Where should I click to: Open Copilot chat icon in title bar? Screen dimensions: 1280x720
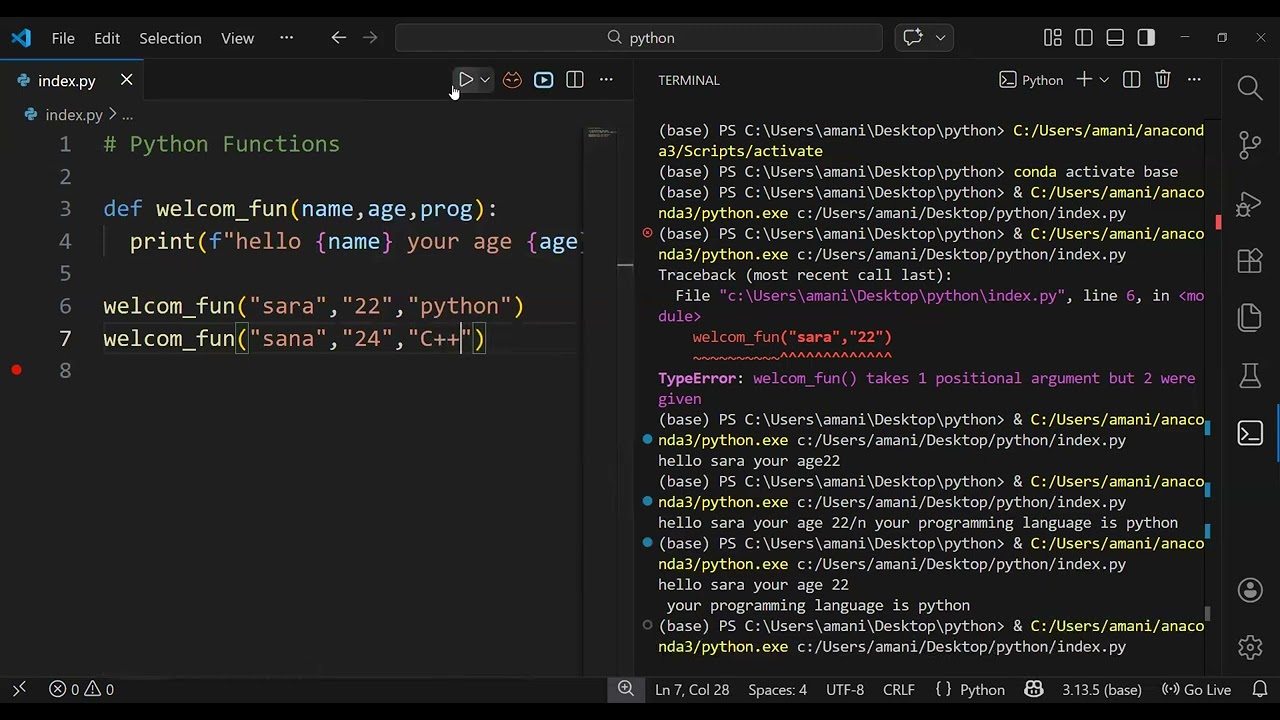[913, 38]
